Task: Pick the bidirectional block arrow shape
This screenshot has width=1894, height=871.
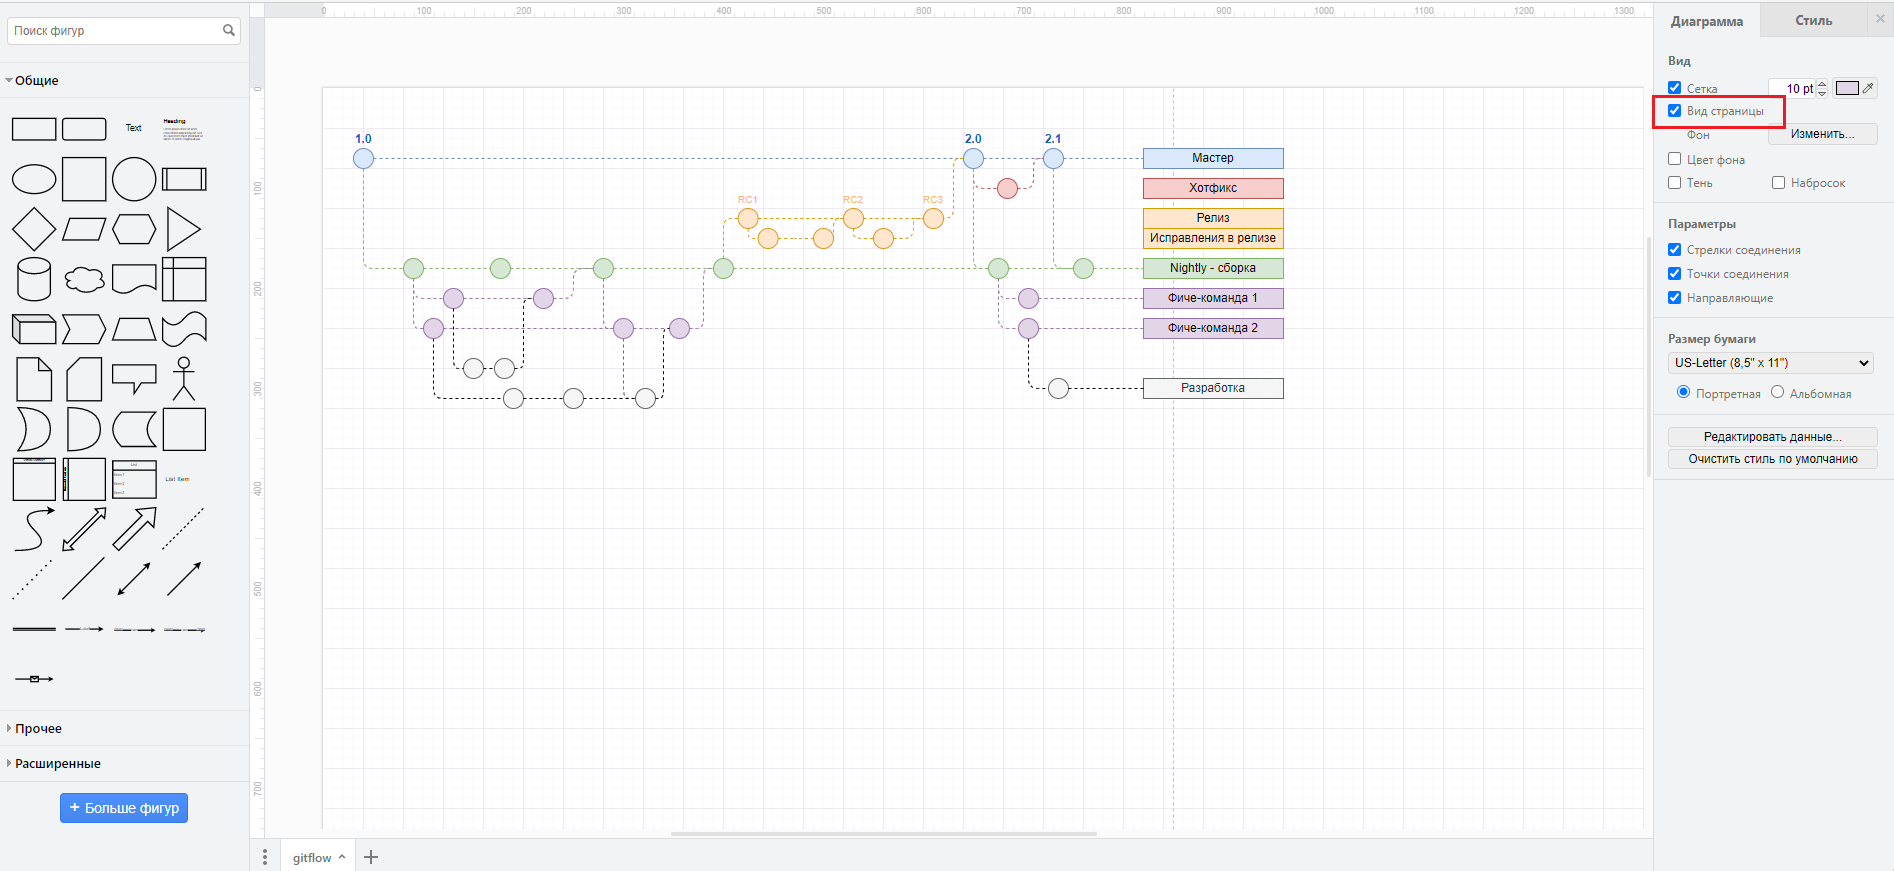Action: (x=84, y=529)
